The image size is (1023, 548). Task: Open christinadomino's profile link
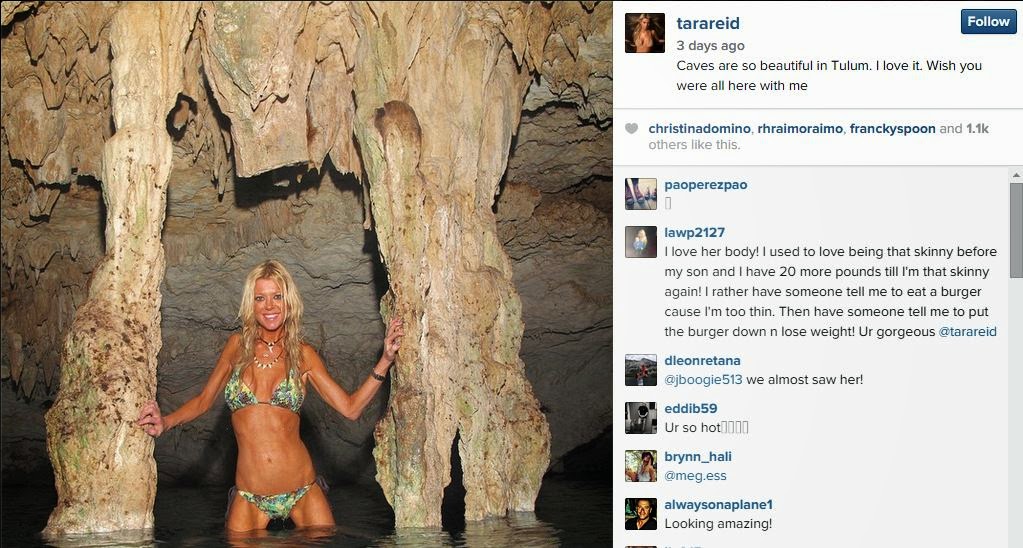(x=699, y=129)
